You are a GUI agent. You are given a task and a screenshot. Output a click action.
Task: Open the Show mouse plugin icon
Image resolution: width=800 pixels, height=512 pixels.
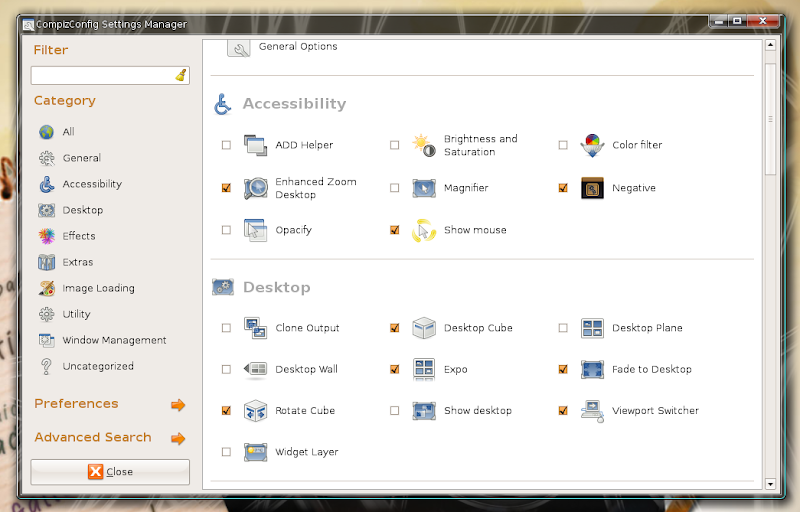pos(423,231)
